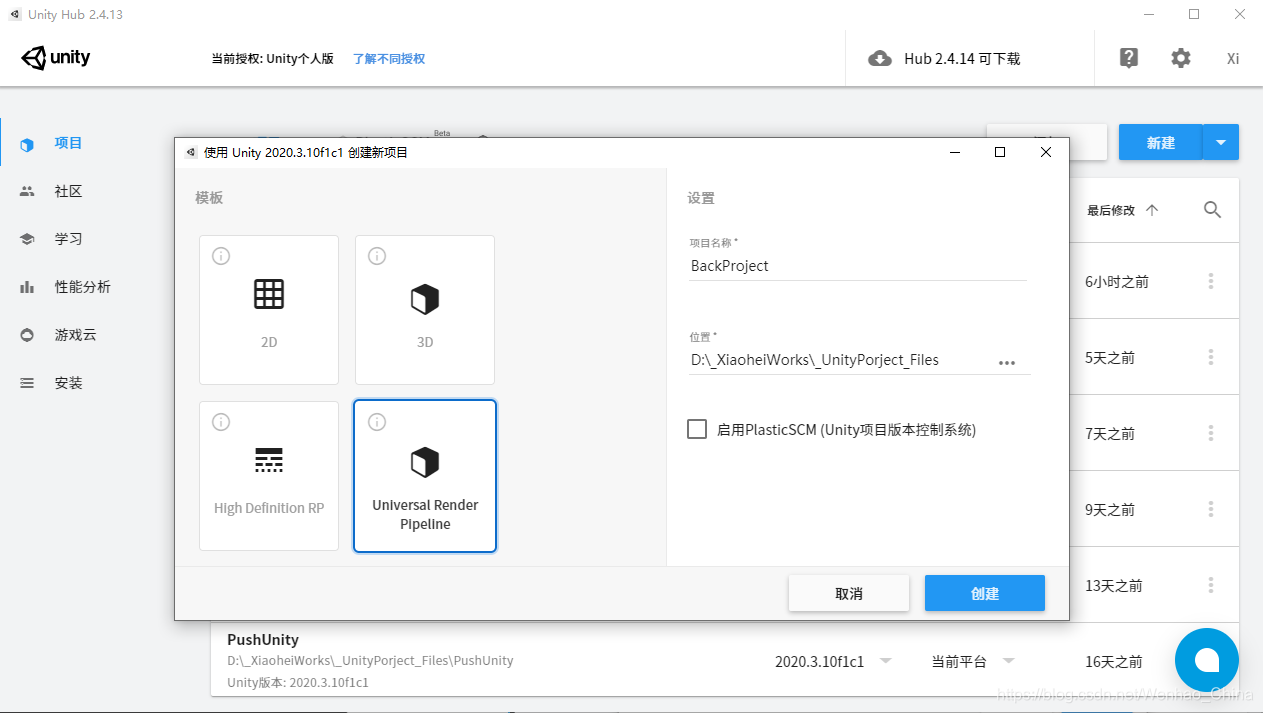Show info for High Definition RP template
The width and height of the screenshot is (1263, 713).
221,423
